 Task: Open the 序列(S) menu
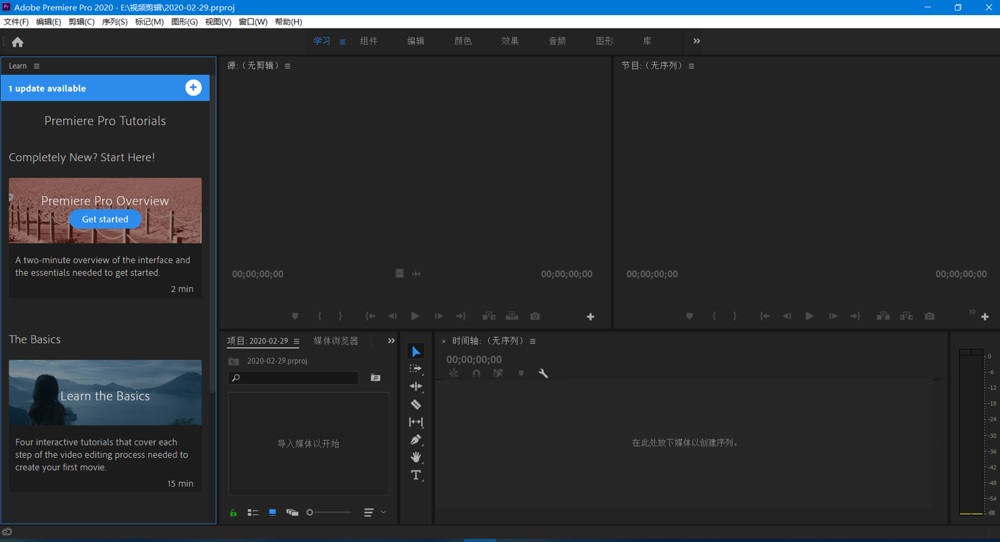(x=115, y=22)
